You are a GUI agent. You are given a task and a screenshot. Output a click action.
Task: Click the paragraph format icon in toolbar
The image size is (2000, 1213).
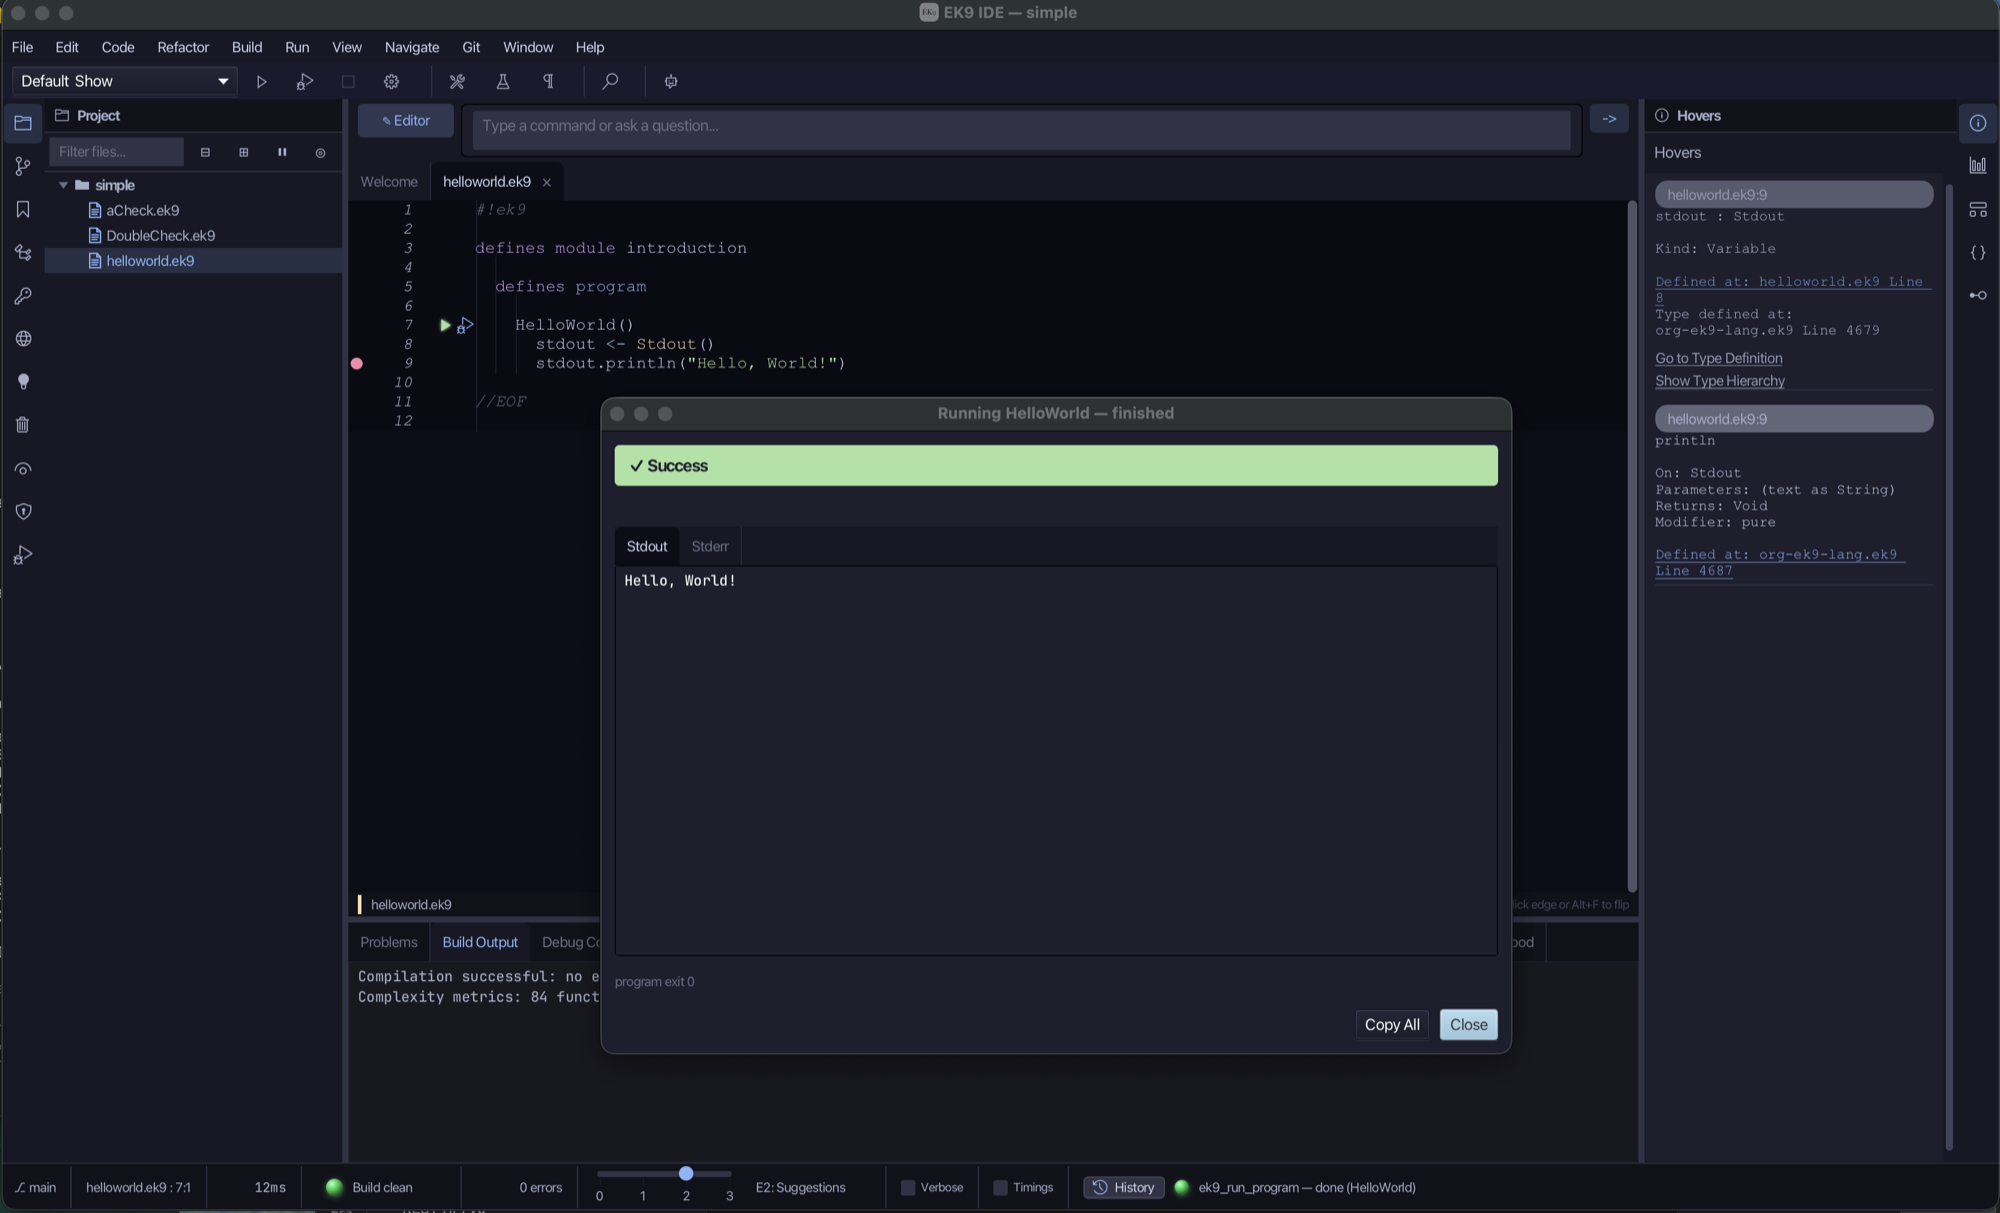coord(548,82)
